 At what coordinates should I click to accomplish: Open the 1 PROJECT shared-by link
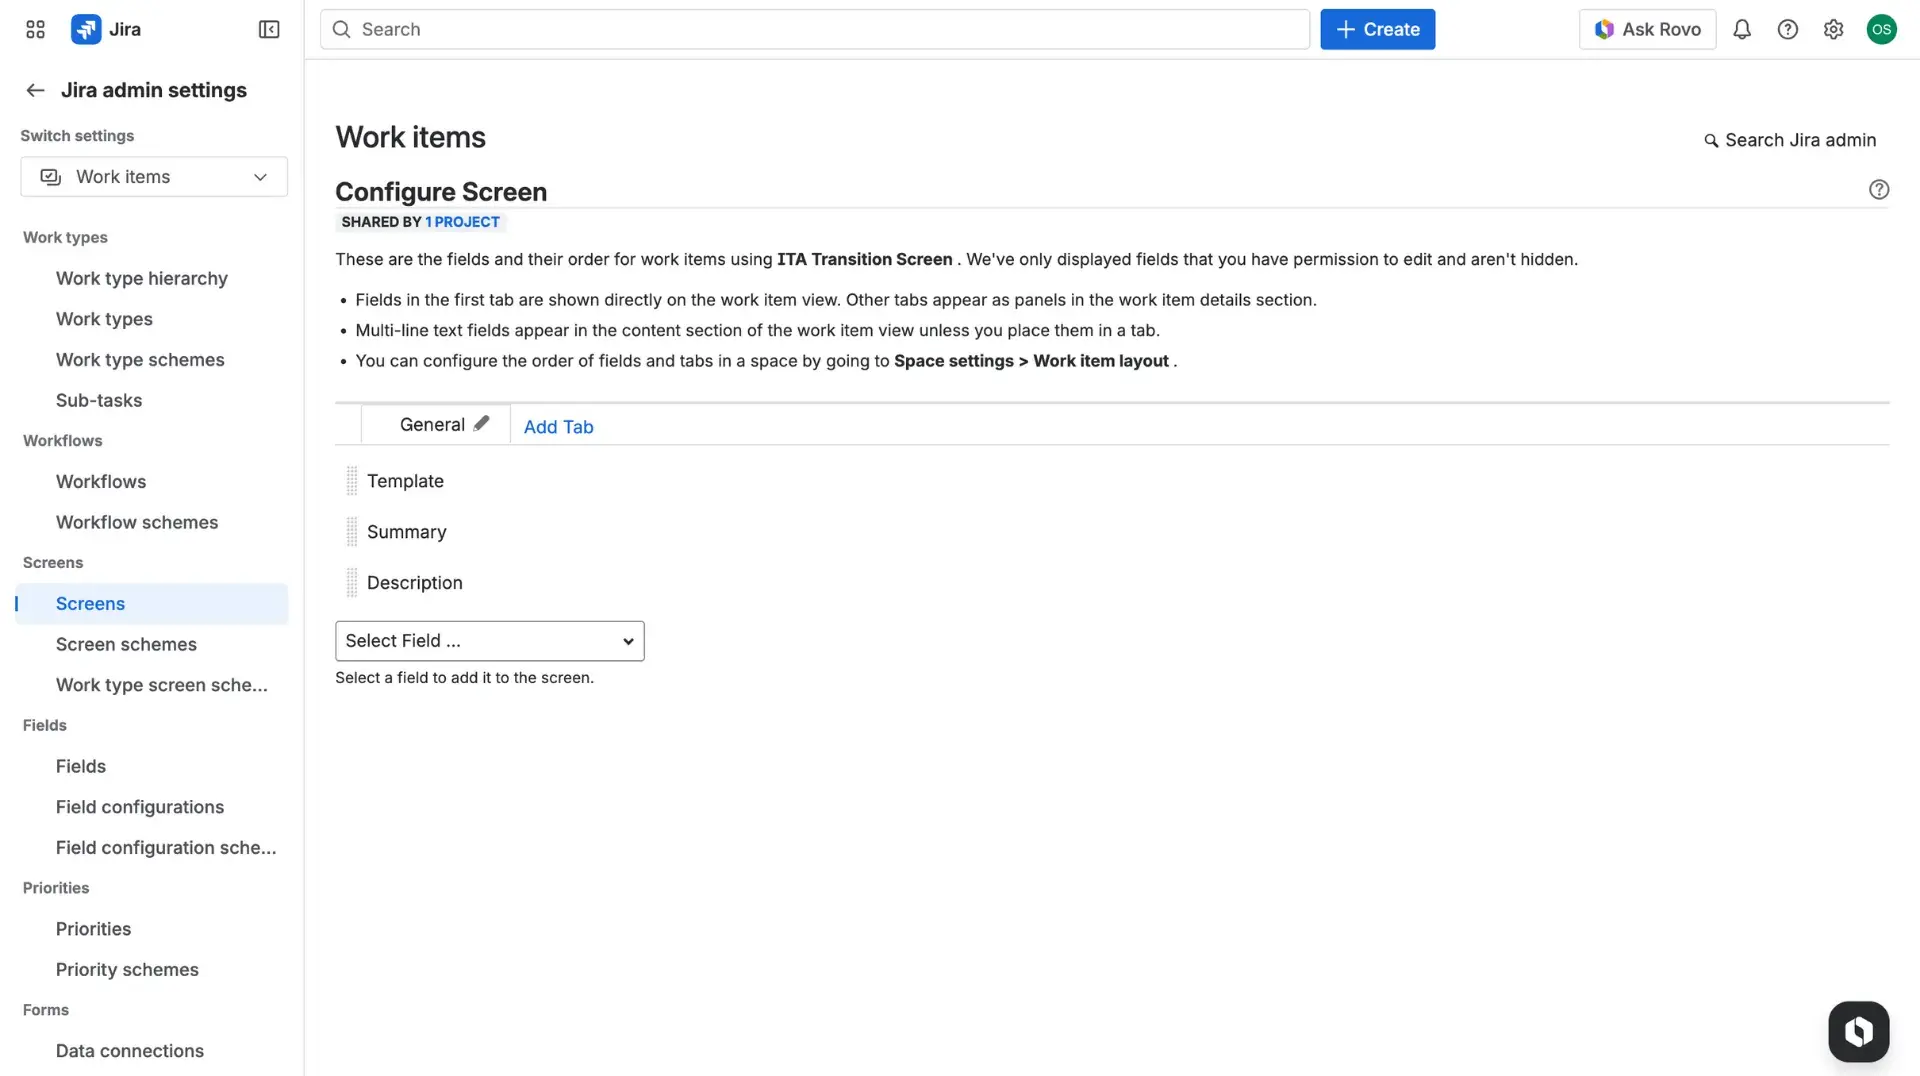point(462,222)
